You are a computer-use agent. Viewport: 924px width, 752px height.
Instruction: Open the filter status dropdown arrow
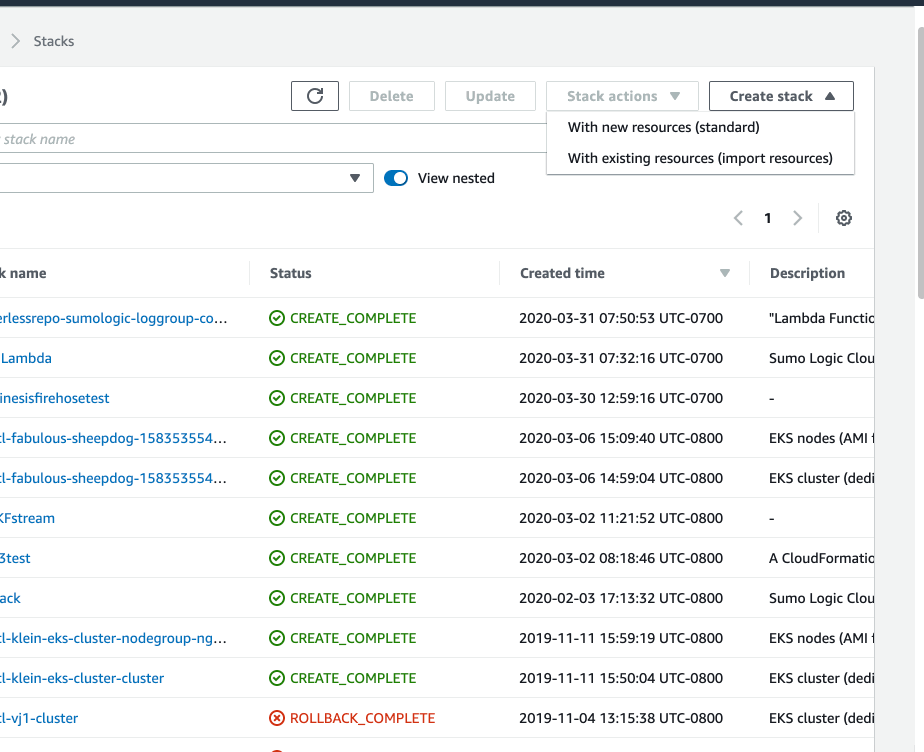click(354, 178)
